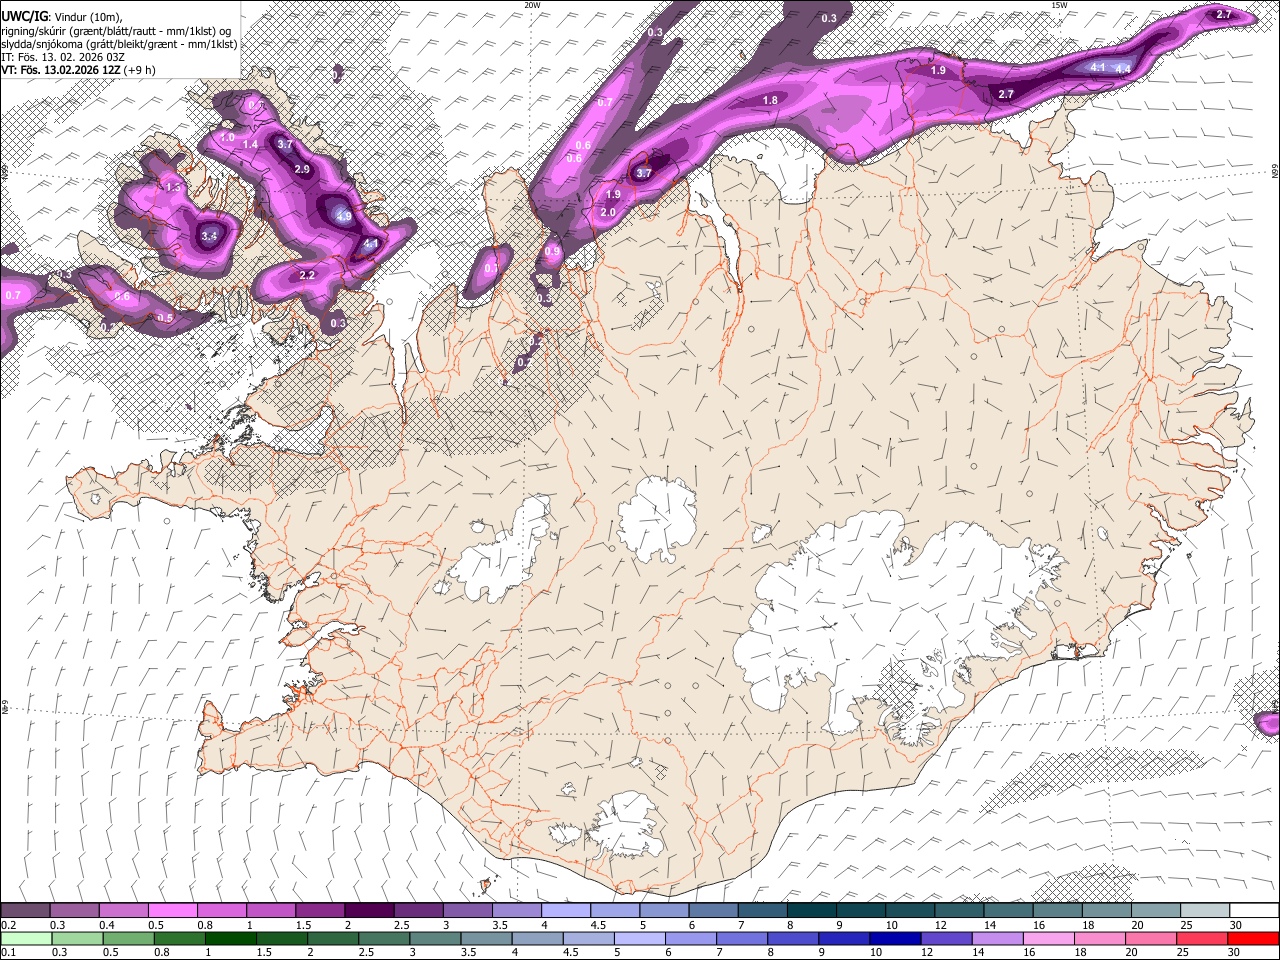
Task: Click the 2.9 snowfall value on map
Action: 303,170
